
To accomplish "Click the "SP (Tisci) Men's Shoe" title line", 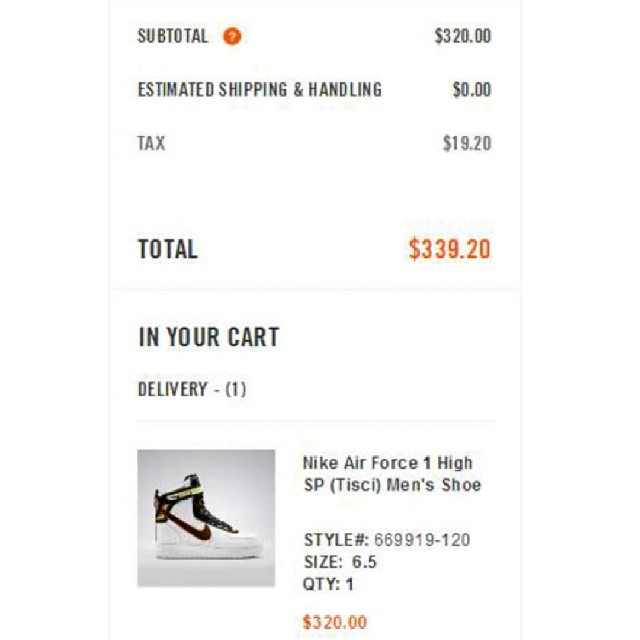I will 391,486.
